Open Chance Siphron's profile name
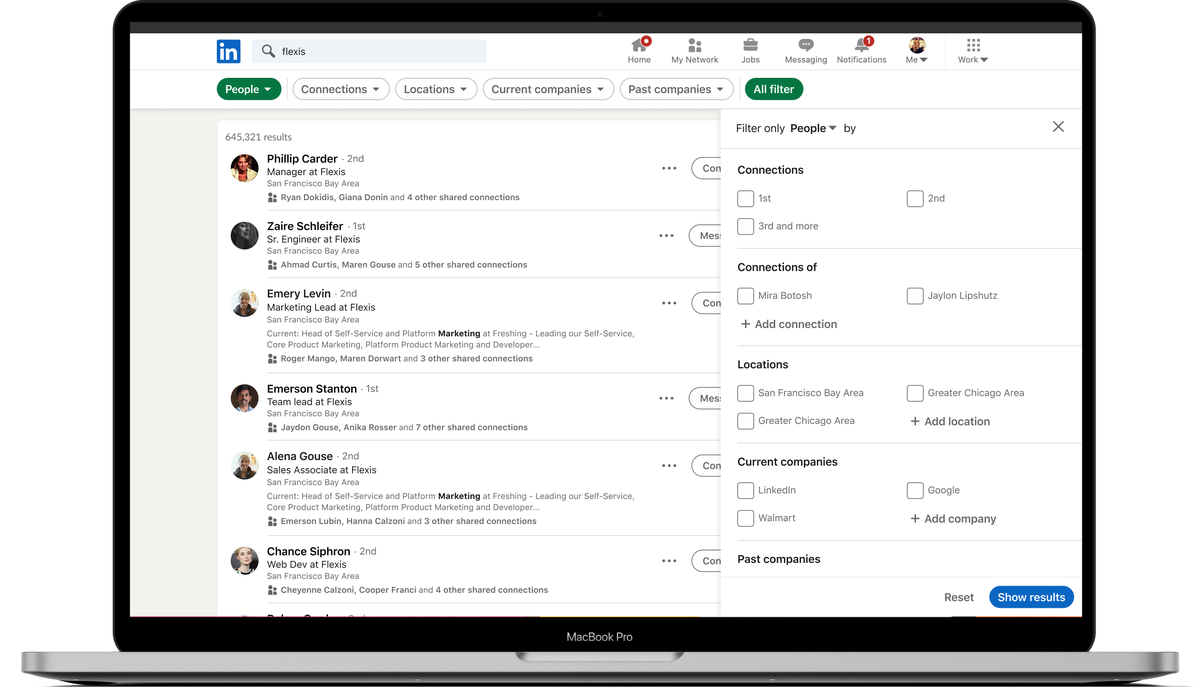 pyautogui.click(x=309, y=551)
